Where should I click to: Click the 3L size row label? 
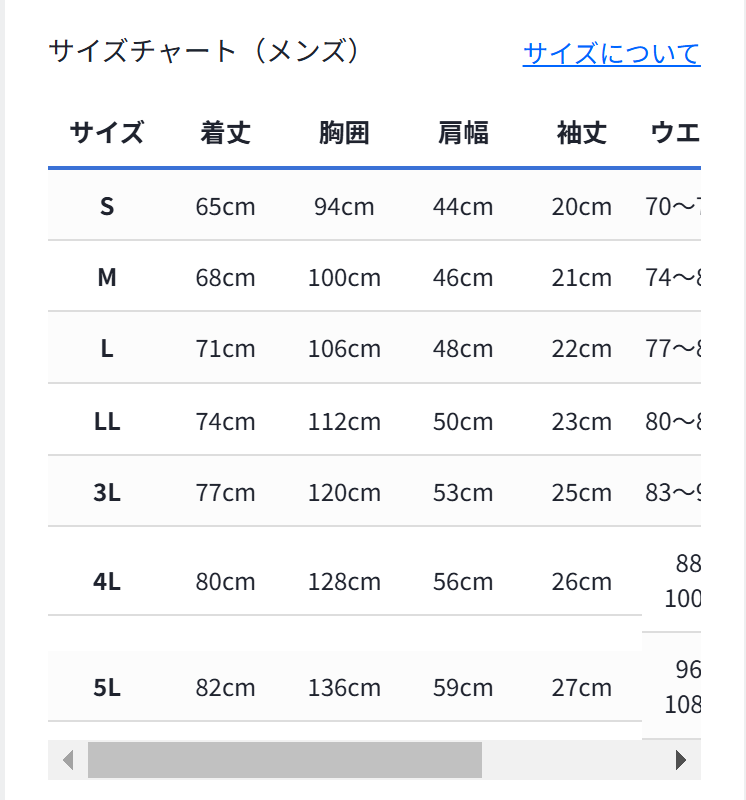[x=107, y=492]
